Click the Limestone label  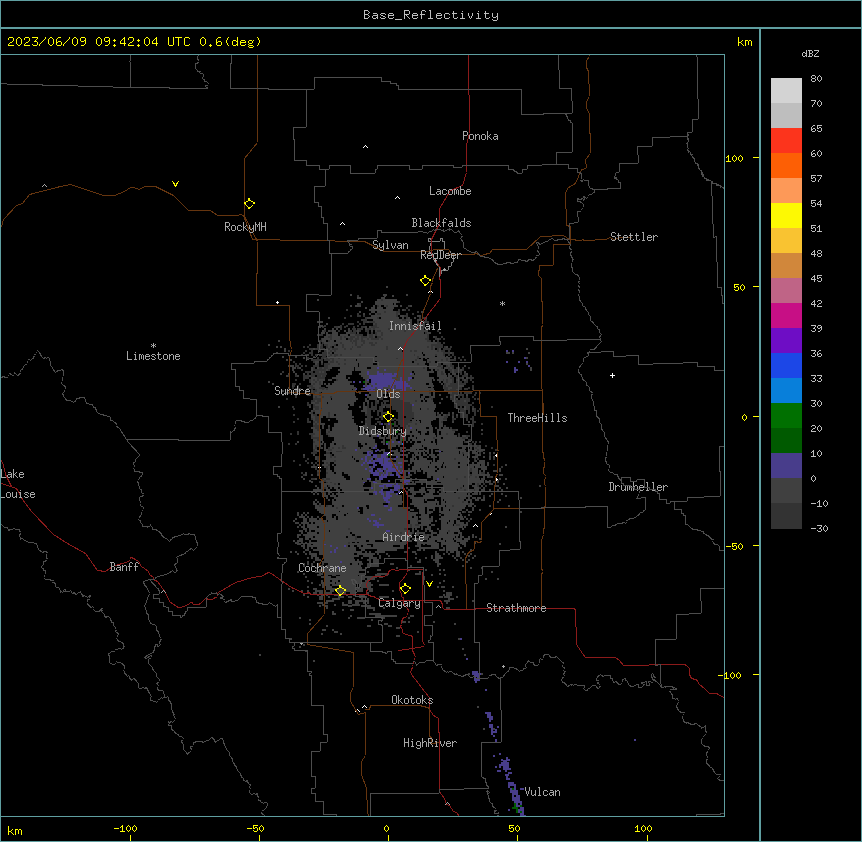coord(153,356)
